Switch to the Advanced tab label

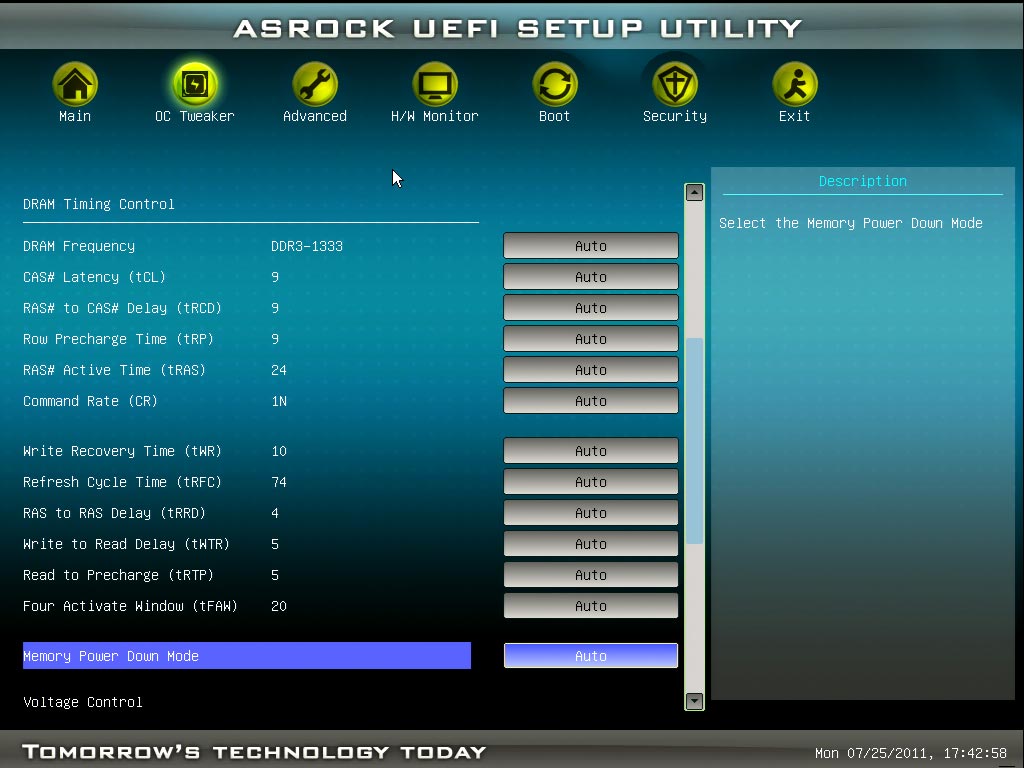pos(315,116)
